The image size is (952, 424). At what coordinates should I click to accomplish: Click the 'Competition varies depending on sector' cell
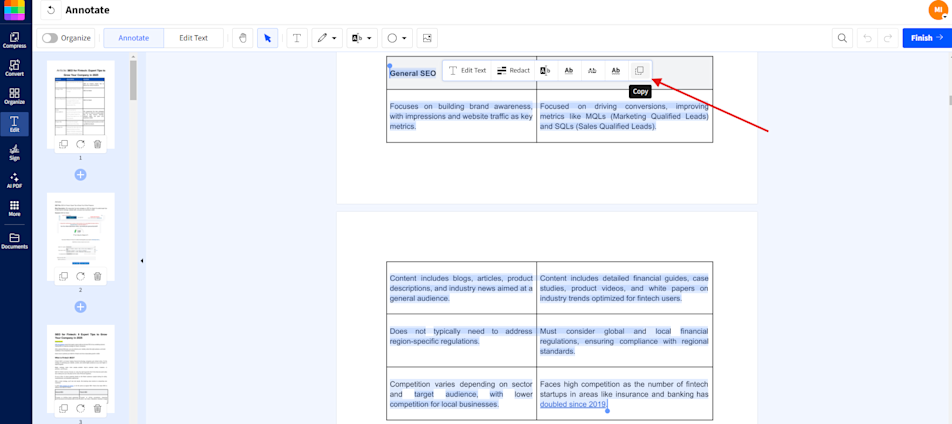point(461,394)
